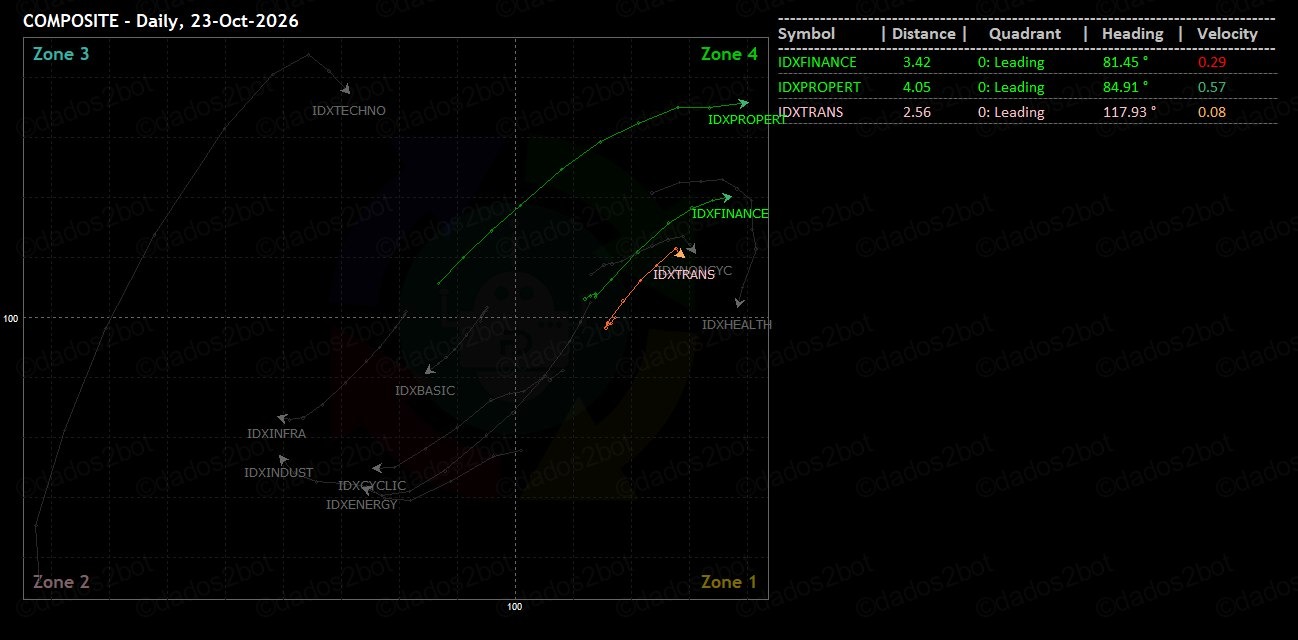Click "0: Leading" in the IDXFINANCE row
The height and width of the screenshot is (640, 1298).
[1011, 62]
